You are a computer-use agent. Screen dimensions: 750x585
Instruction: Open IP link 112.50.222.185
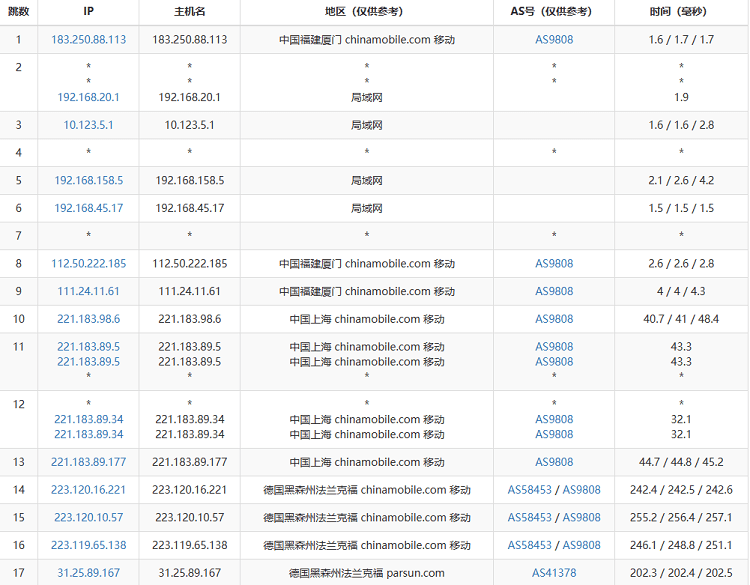click(x=88, y=264)
